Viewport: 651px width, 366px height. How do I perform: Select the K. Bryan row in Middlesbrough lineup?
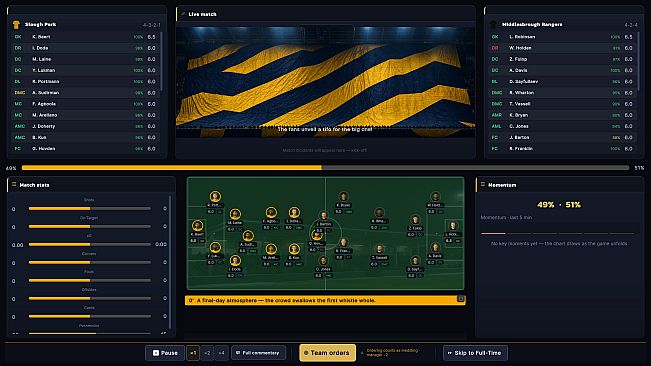point(562,115)
